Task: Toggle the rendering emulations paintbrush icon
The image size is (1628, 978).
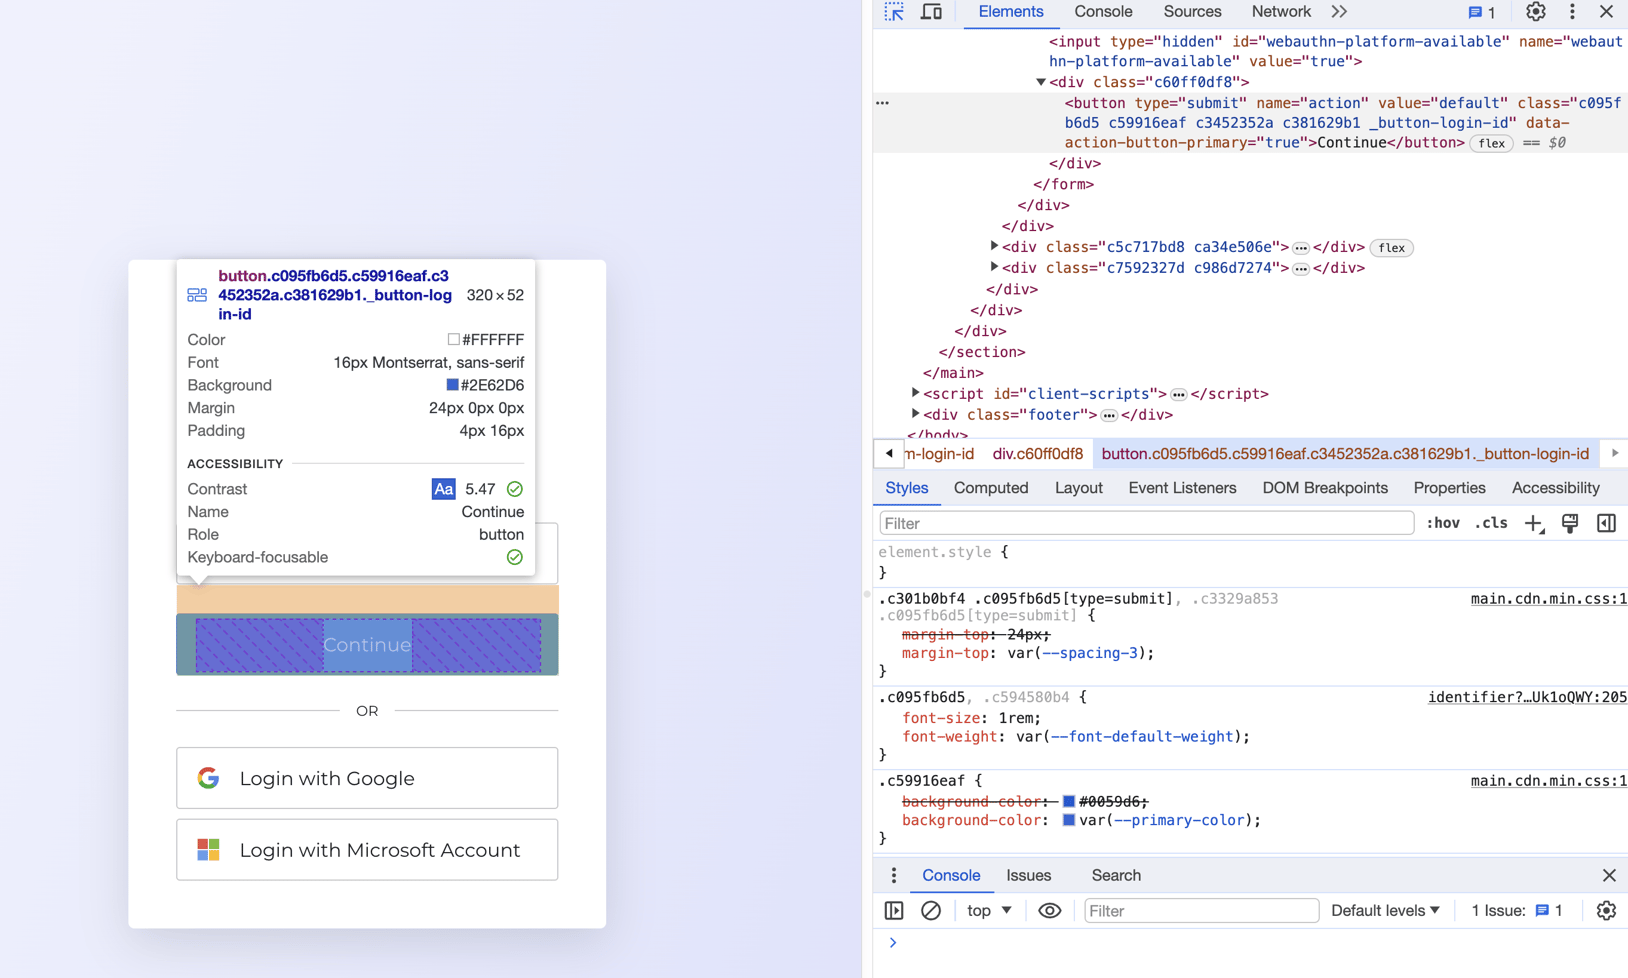Action: 1570,523
